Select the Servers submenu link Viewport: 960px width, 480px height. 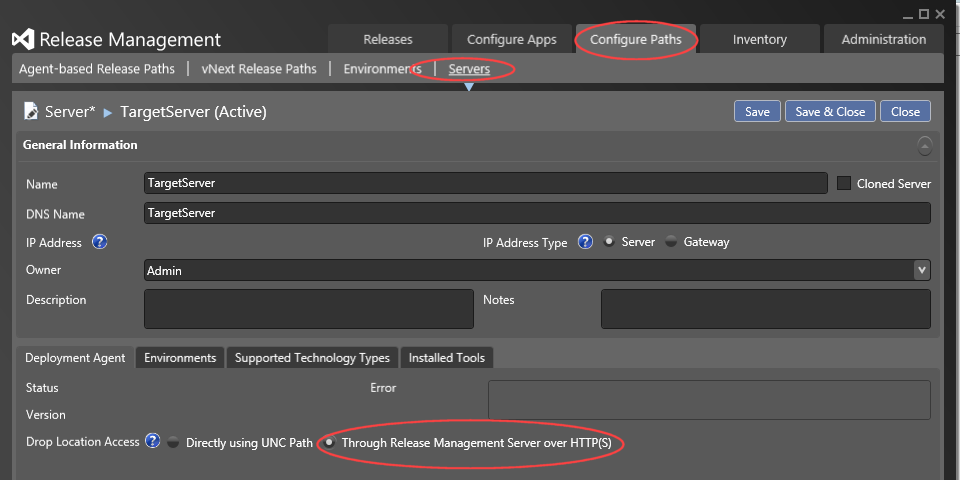[x=469, y=69]
